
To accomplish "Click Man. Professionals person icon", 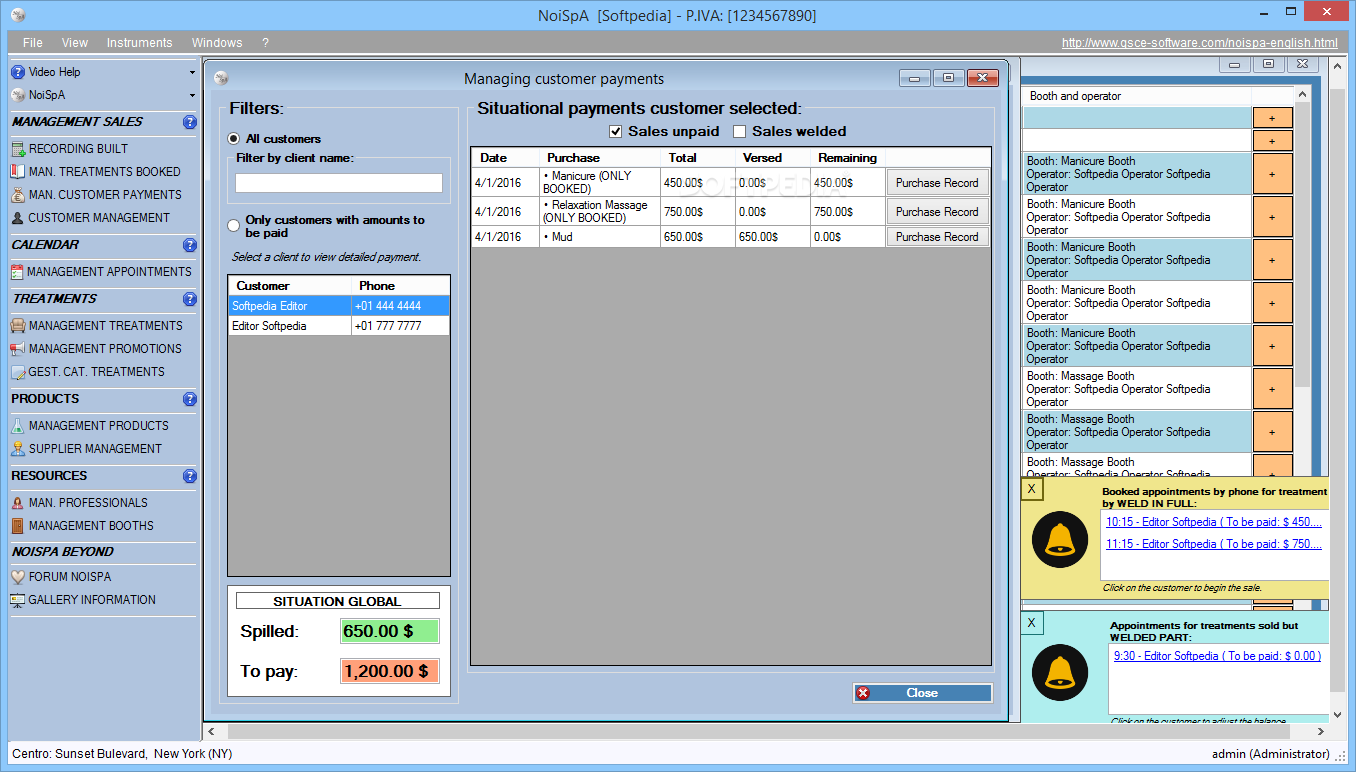I will (x=18, y=503).
